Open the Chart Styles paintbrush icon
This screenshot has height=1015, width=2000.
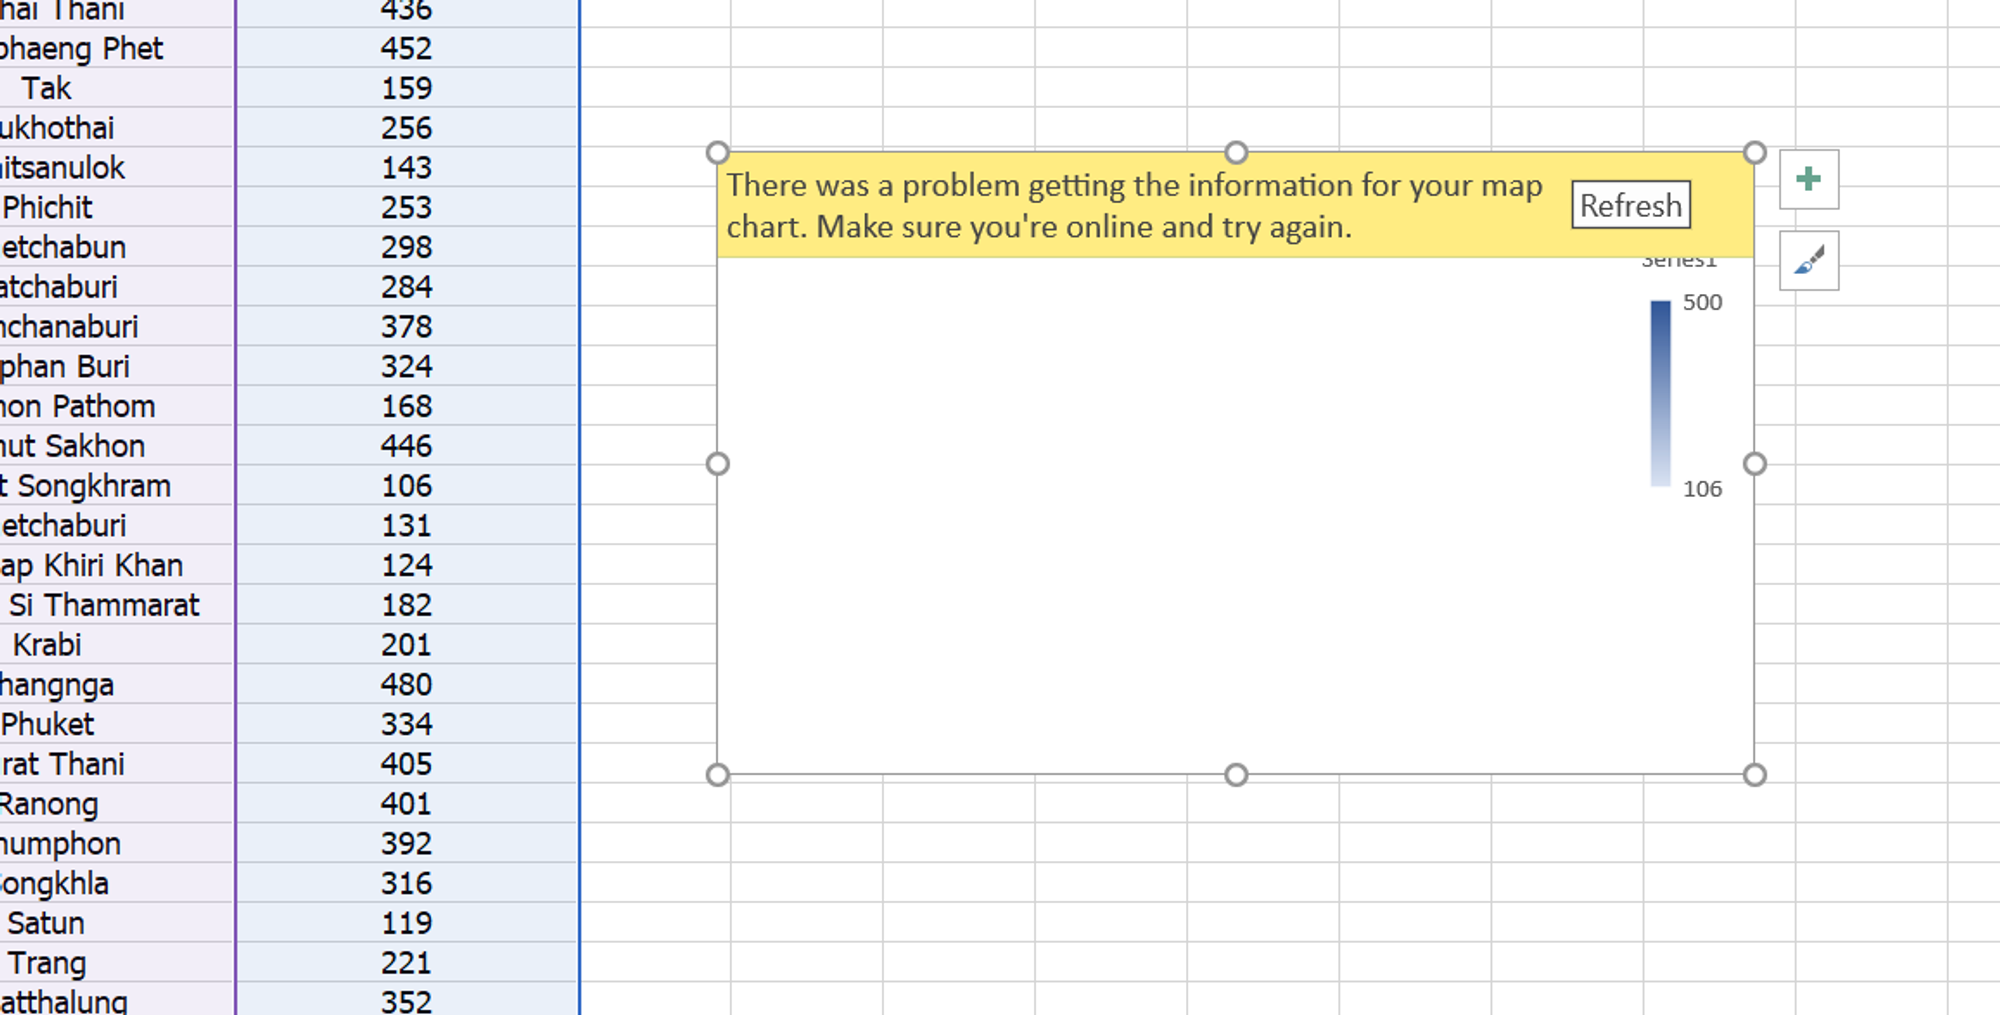pyautogui.click(x=1808, y=261)
